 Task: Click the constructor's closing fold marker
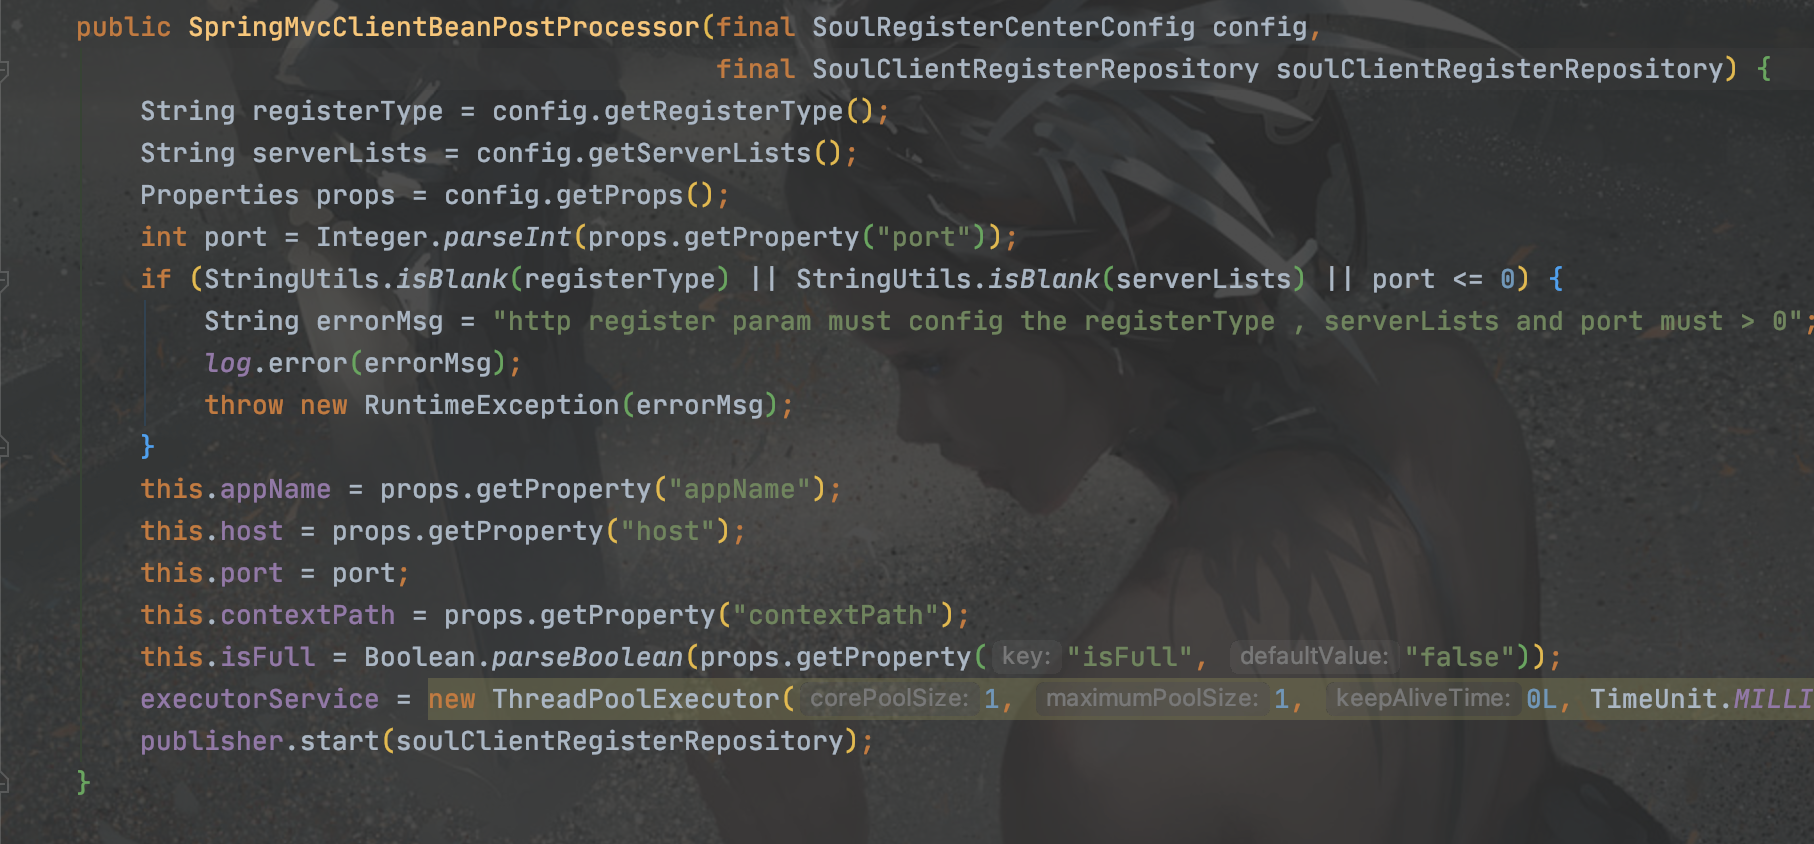click(x=4, y=782)
